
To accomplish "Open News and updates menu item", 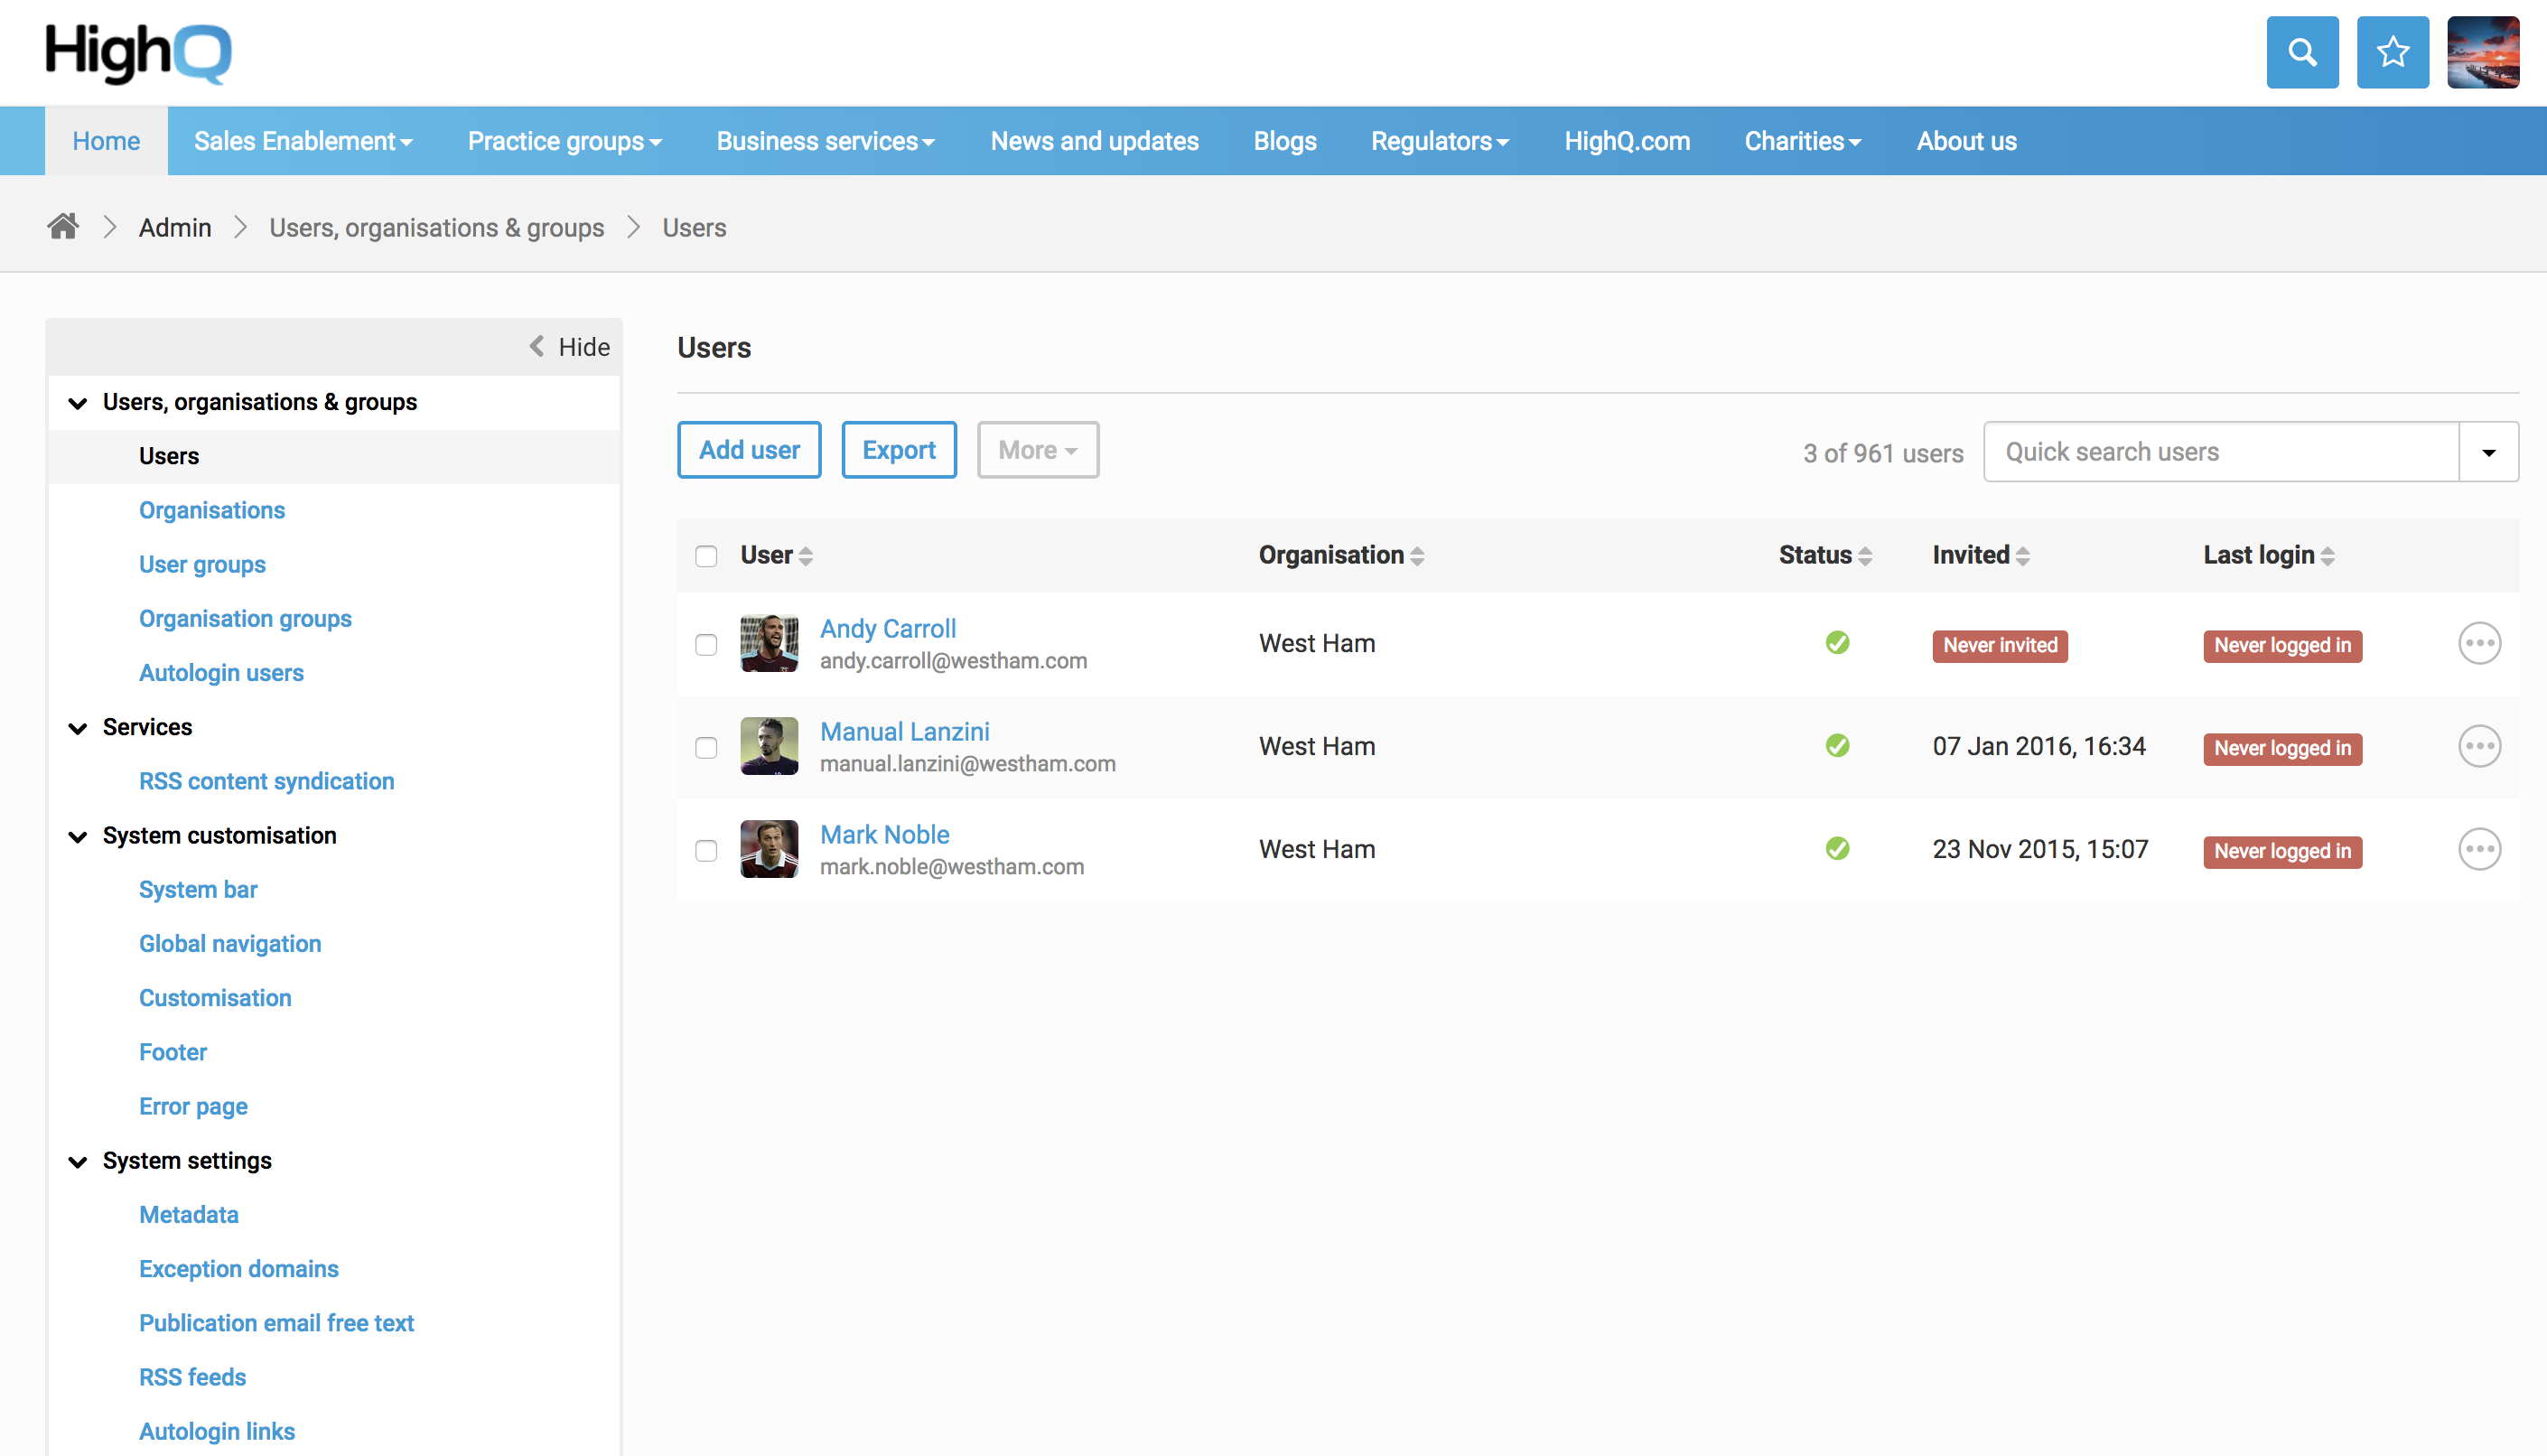I will (1094, 141).
